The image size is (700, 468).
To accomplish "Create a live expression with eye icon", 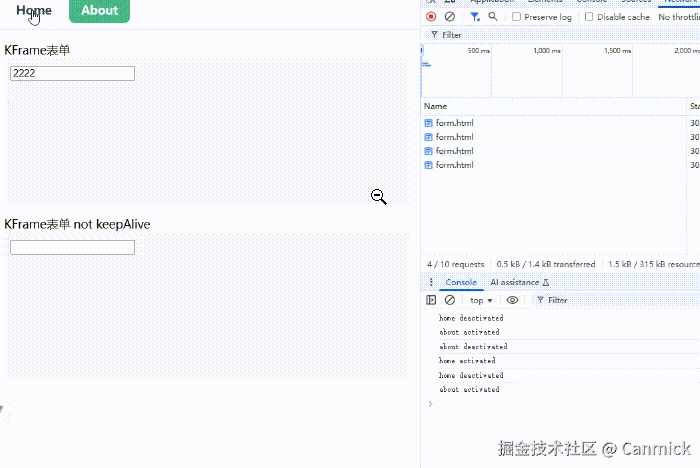I will point(512,300).
